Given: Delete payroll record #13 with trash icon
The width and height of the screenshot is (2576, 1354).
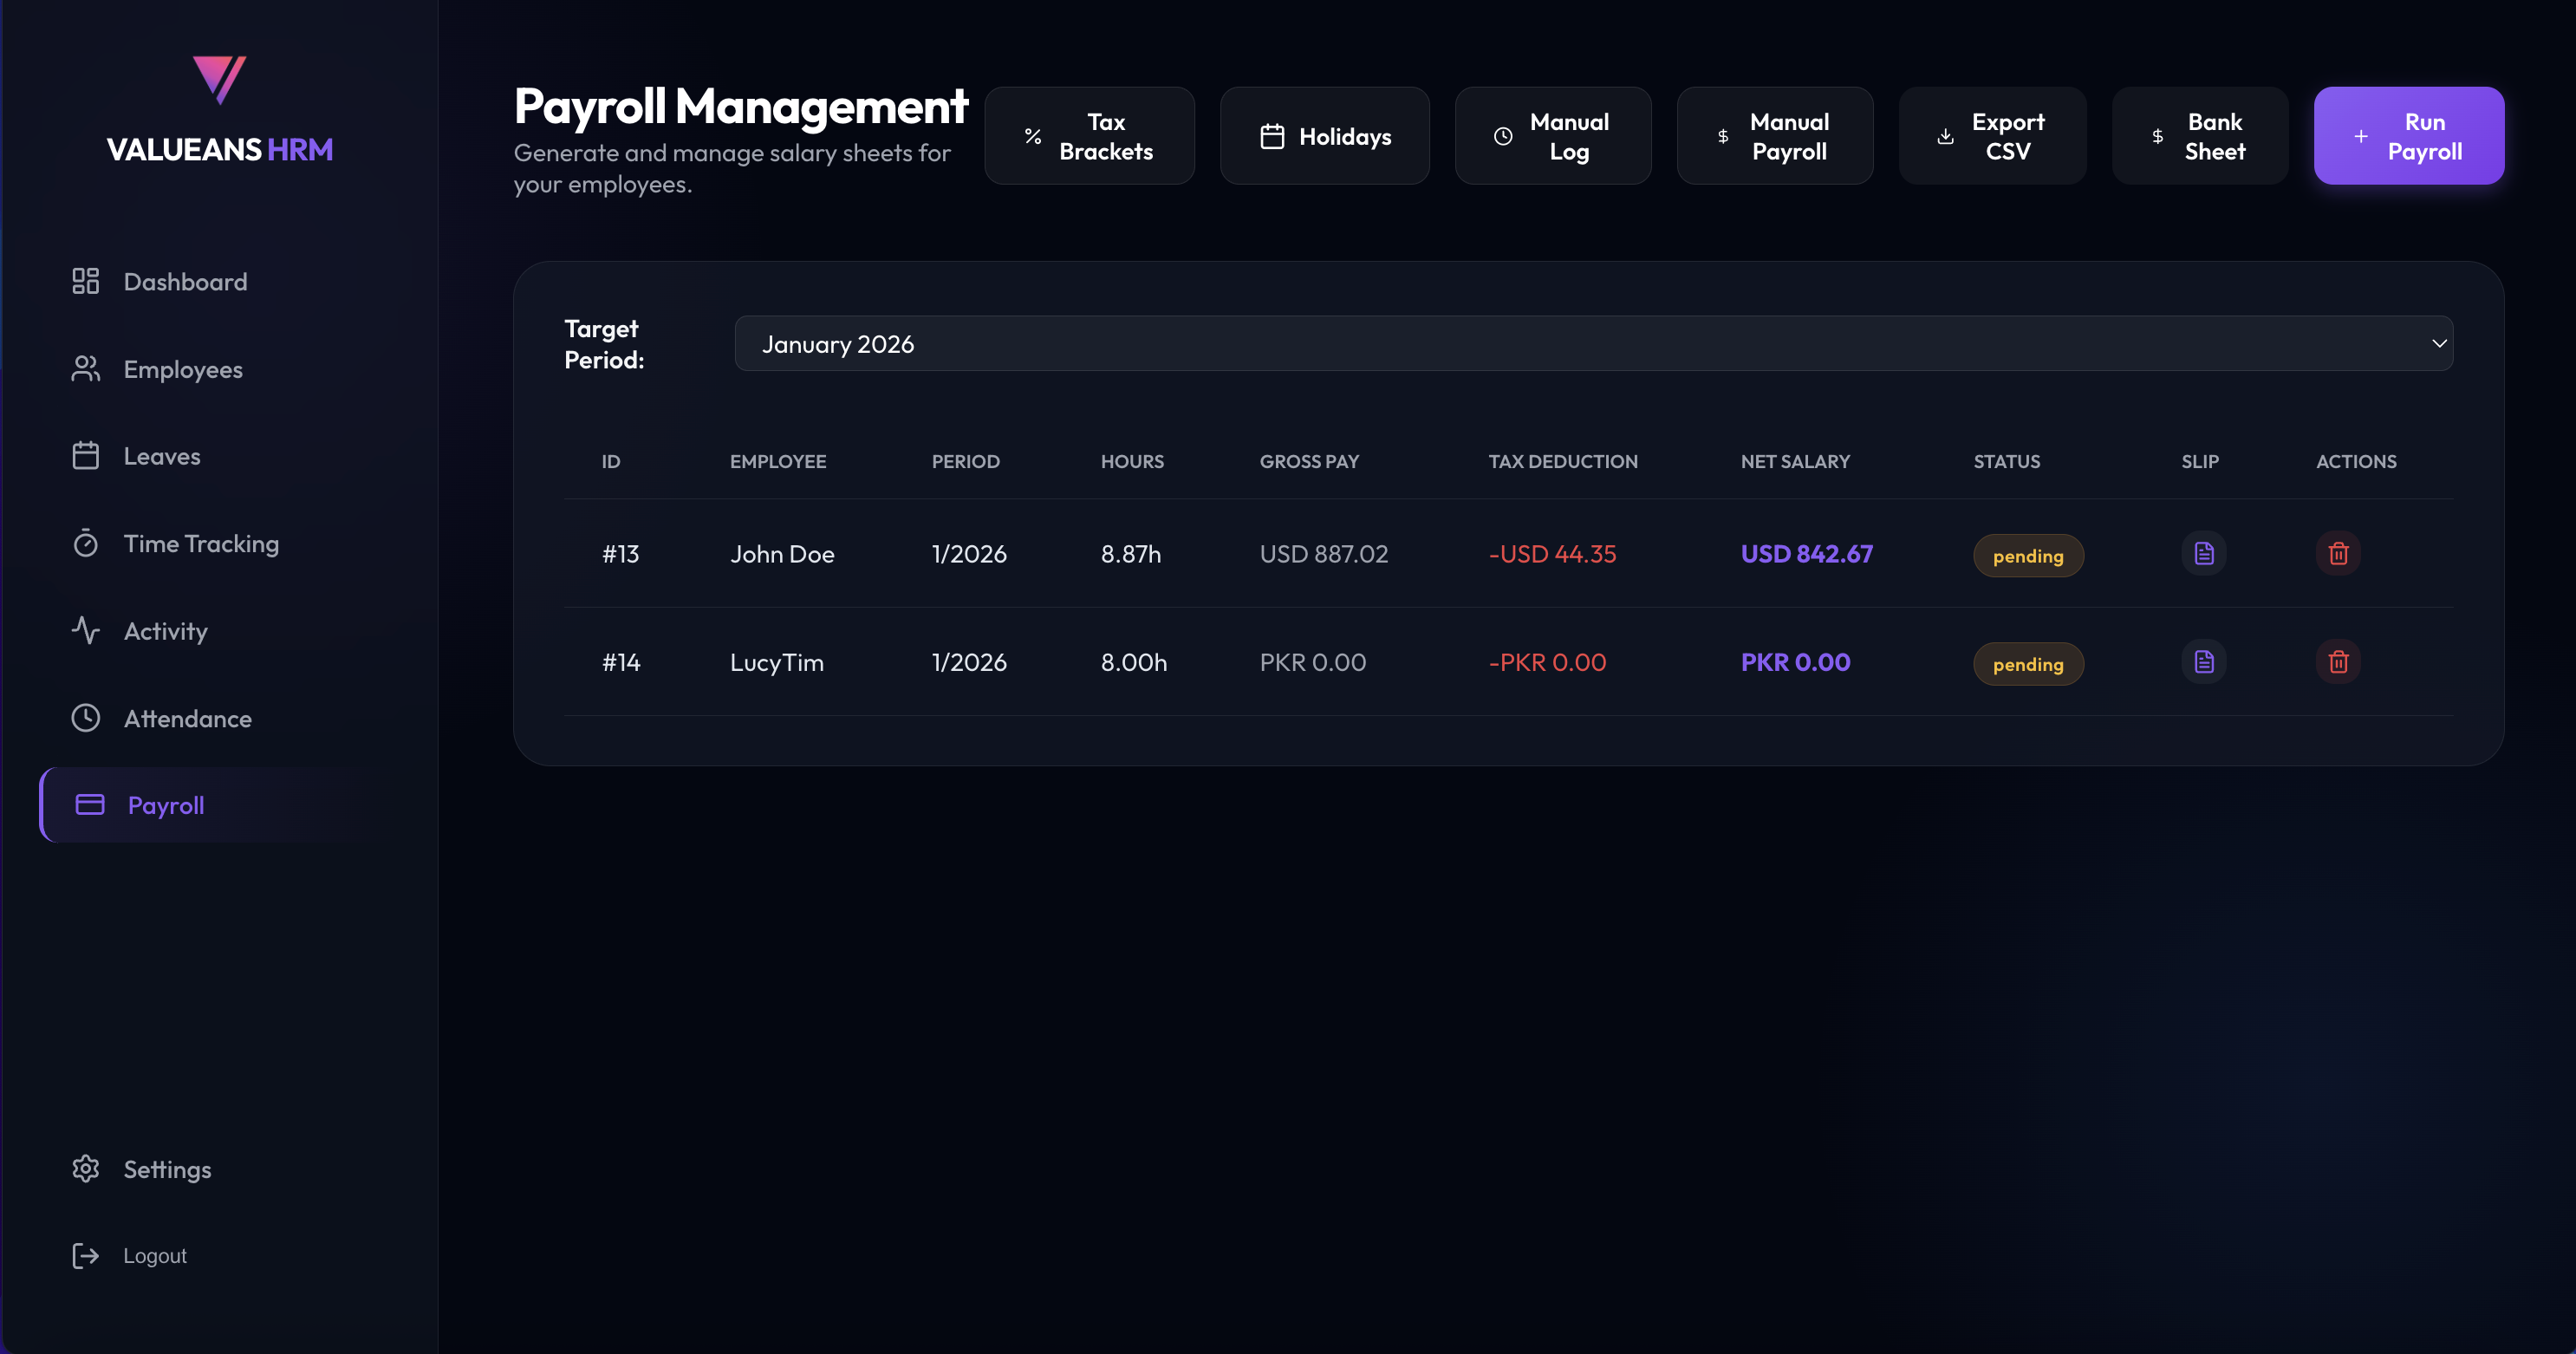Looking at the screenshot, I should pos(2337,553).
